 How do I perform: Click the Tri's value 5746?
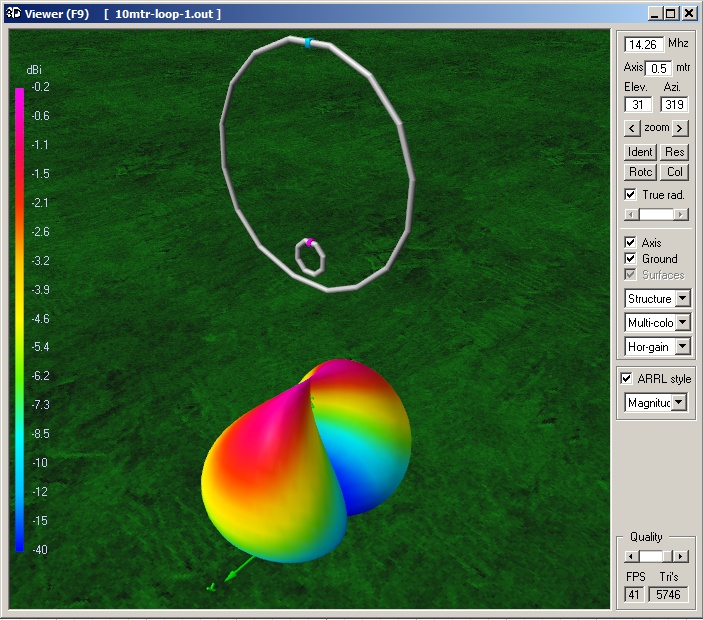point(668,594)
